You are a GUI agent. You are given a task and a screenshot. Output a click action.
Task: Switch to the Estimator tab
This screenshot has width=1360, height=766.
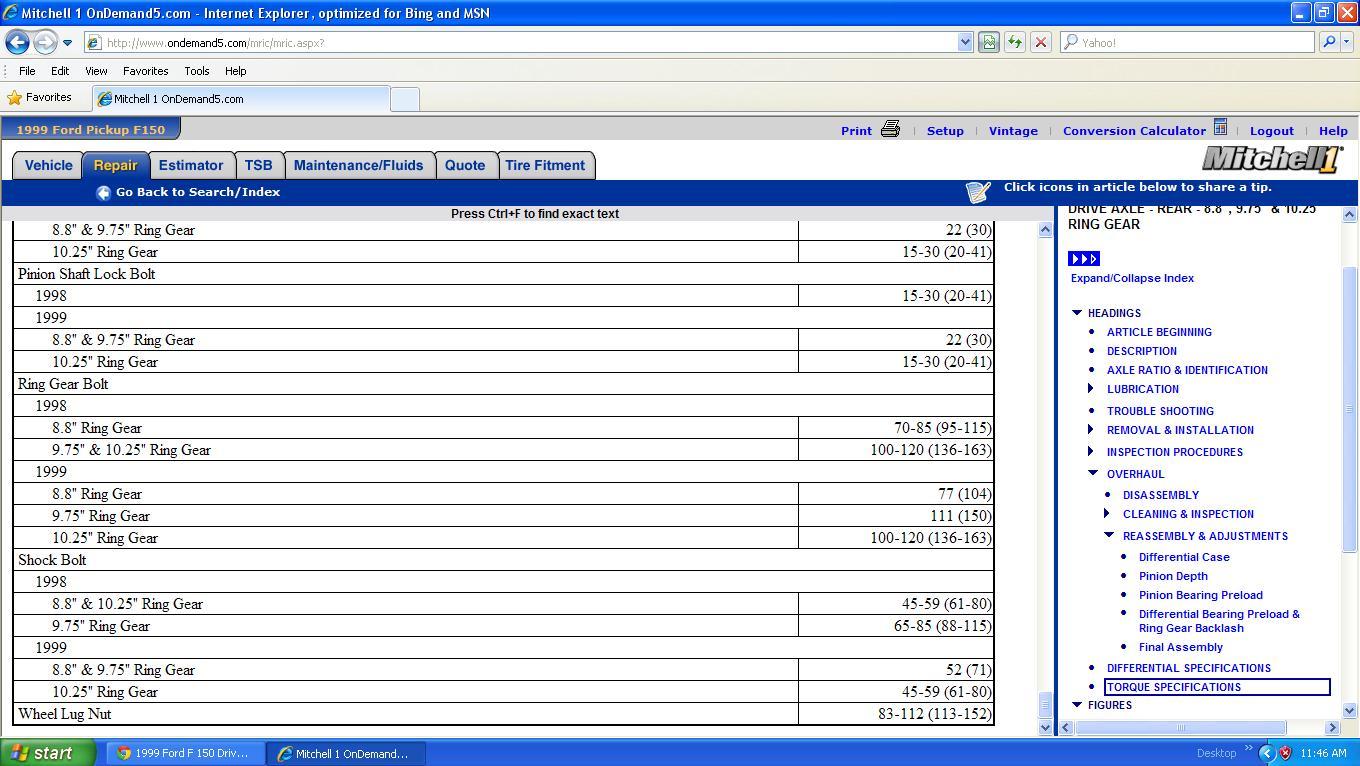pos(191,166)
